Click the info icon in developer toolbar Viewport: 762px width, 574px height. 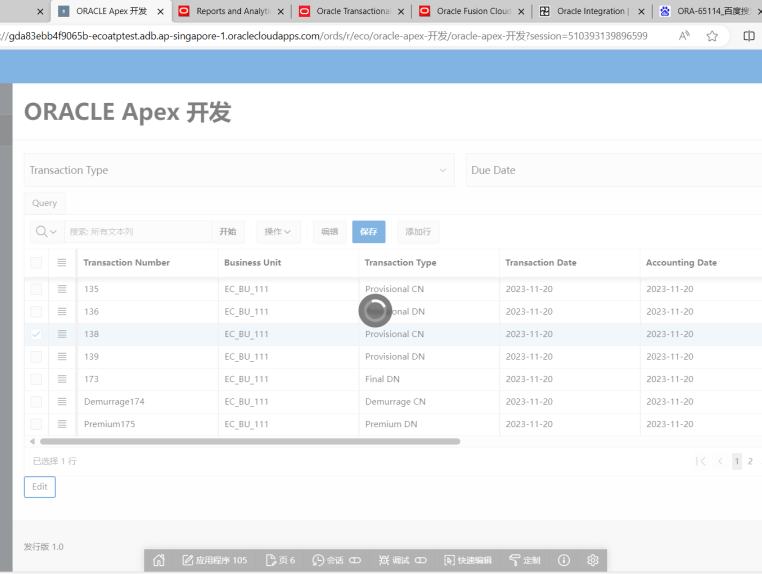point(564,560)
